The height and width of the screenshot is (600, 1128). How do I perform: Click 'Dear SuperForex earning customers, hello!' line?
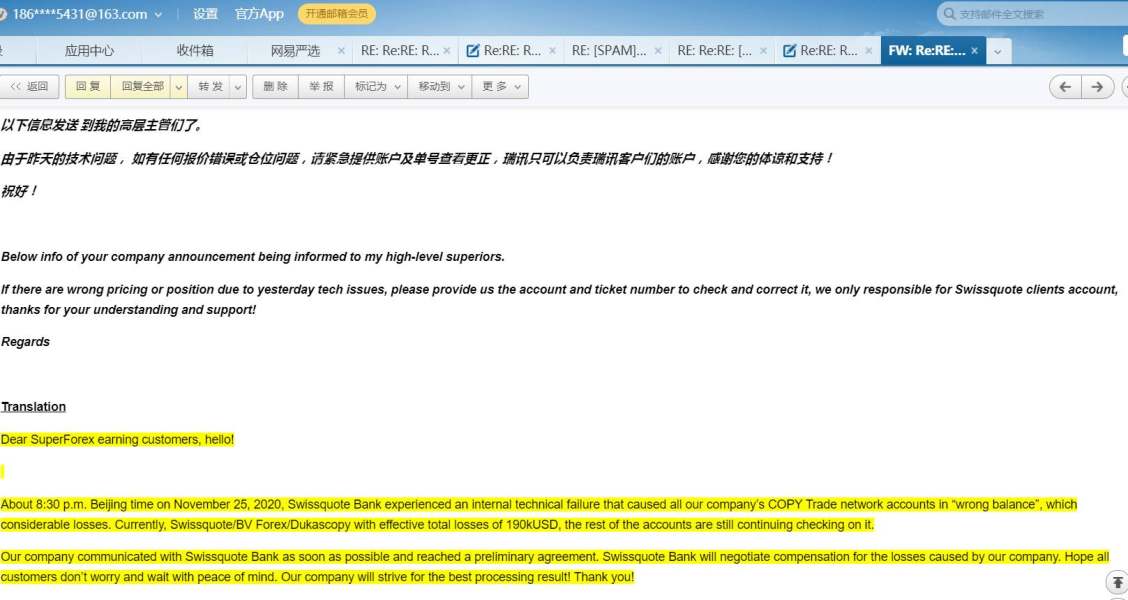117,439
